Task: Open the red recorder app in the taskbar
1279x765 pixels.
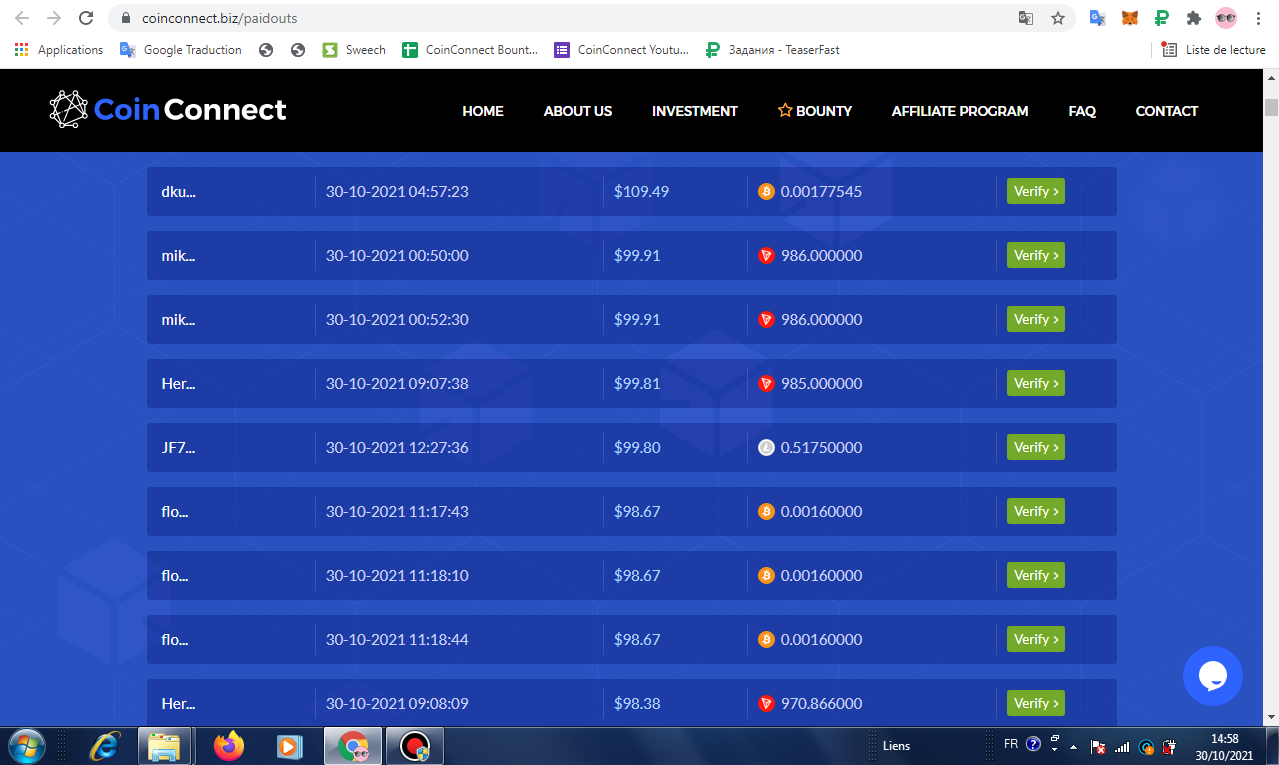Action: point(415,746)
